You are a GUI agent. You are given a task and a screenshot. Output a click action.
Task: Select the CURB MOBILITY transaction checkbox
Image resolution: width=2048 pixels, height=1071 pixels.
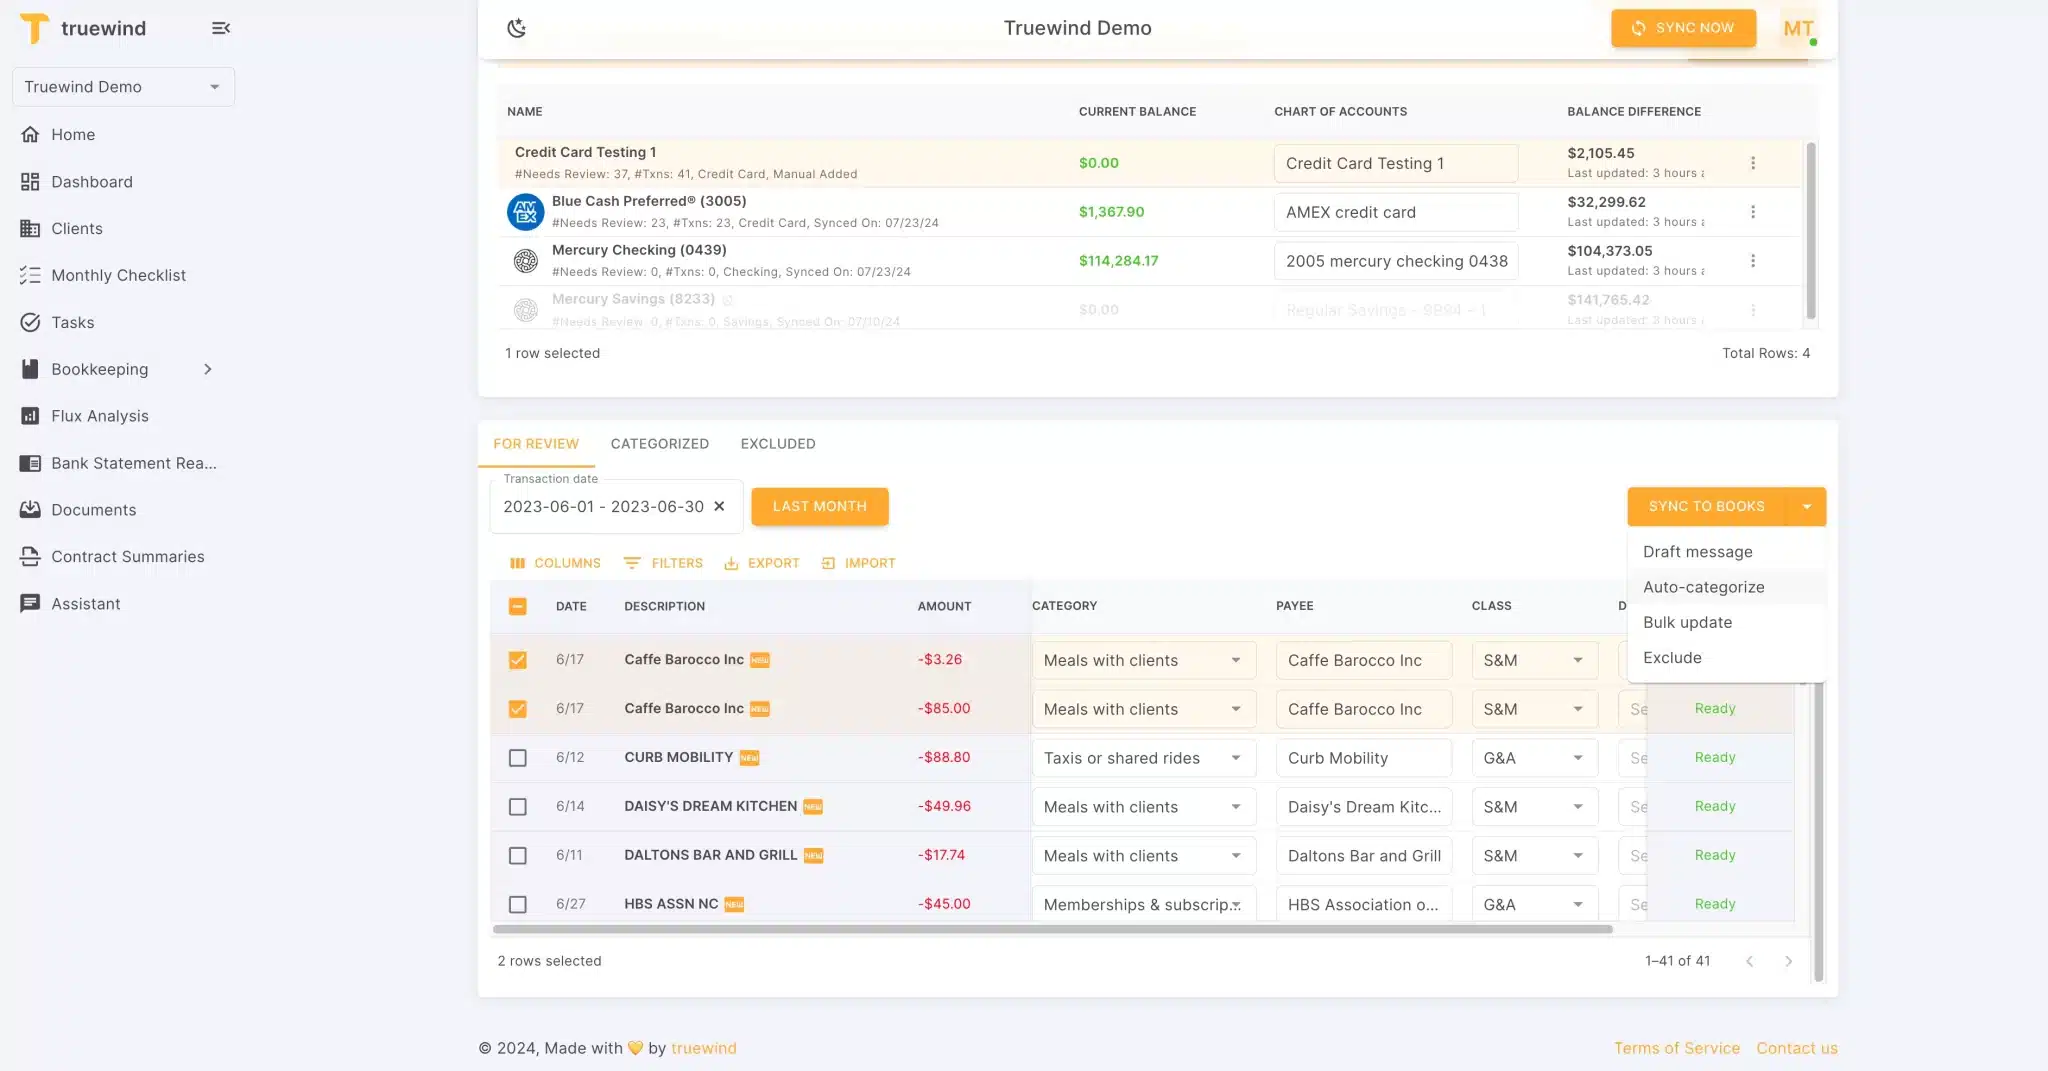tap(517, 758)
